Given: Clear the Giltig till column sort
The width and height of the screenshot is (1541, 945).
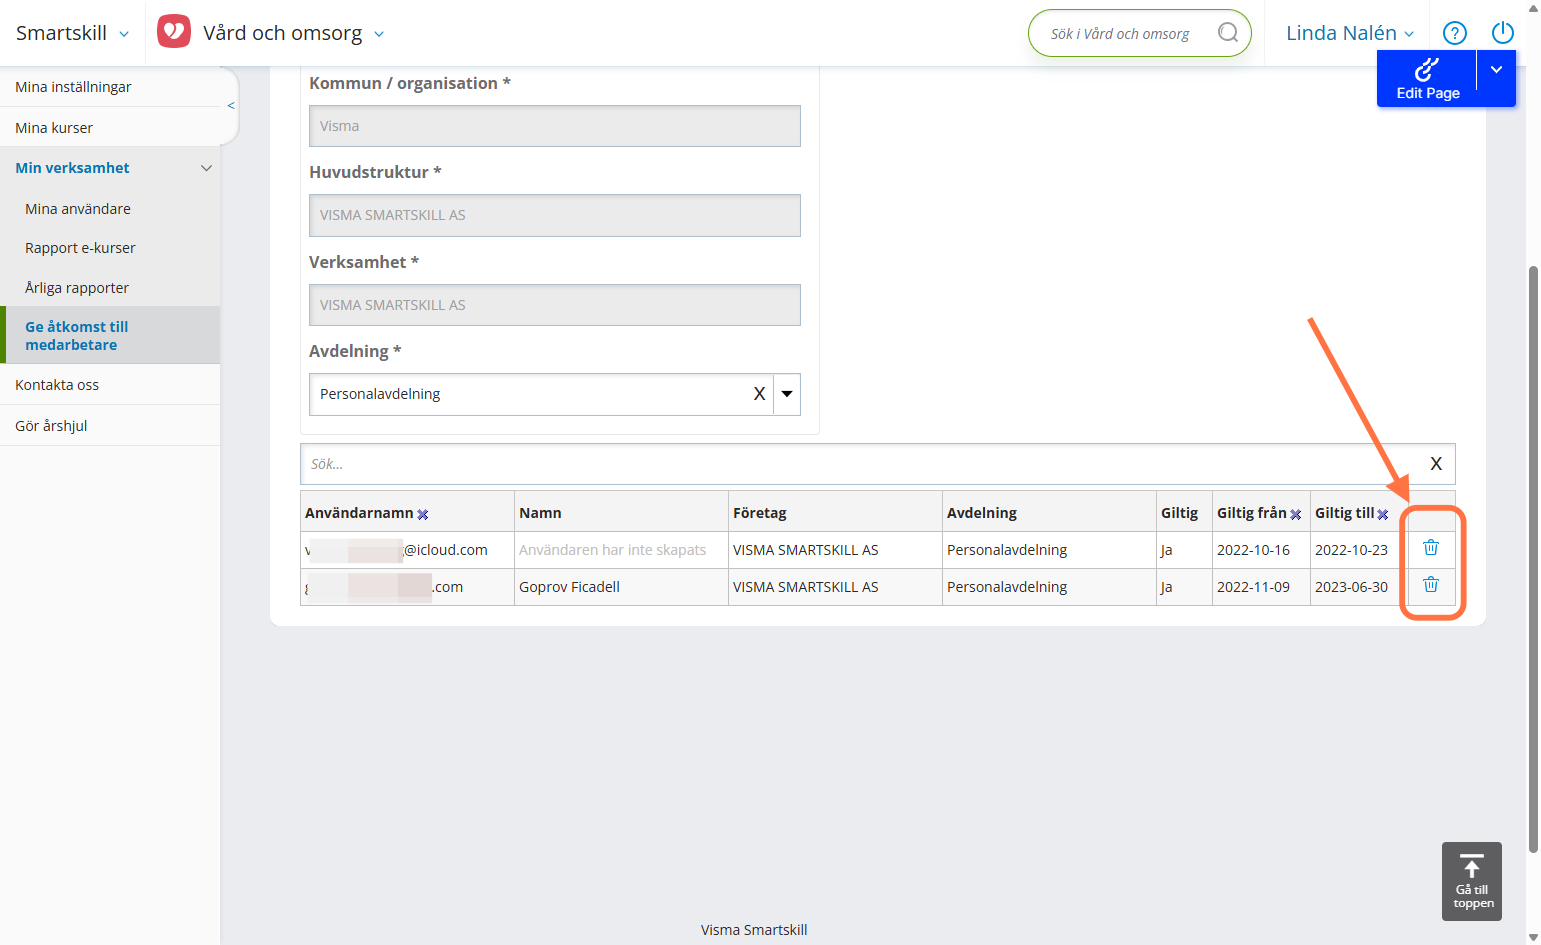Looking at the screenshot, I should pos(1383,514).
